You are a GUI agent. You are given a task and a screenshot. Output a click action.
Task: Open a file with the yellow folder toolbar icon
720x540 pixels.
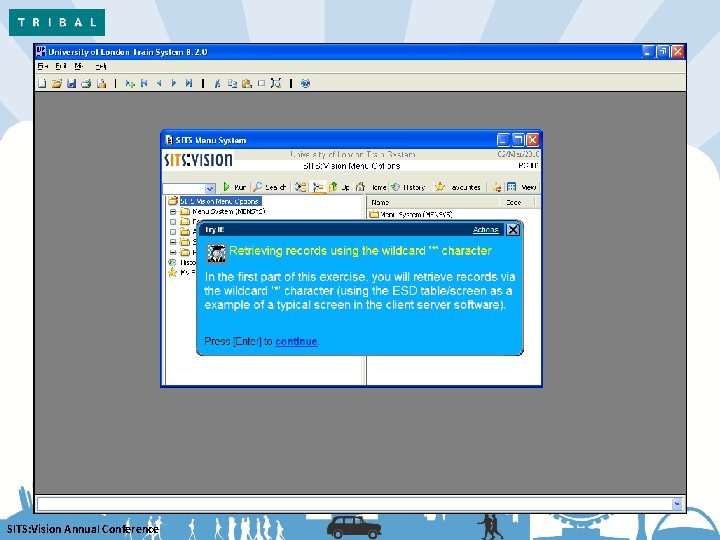(x=56, y=83)
